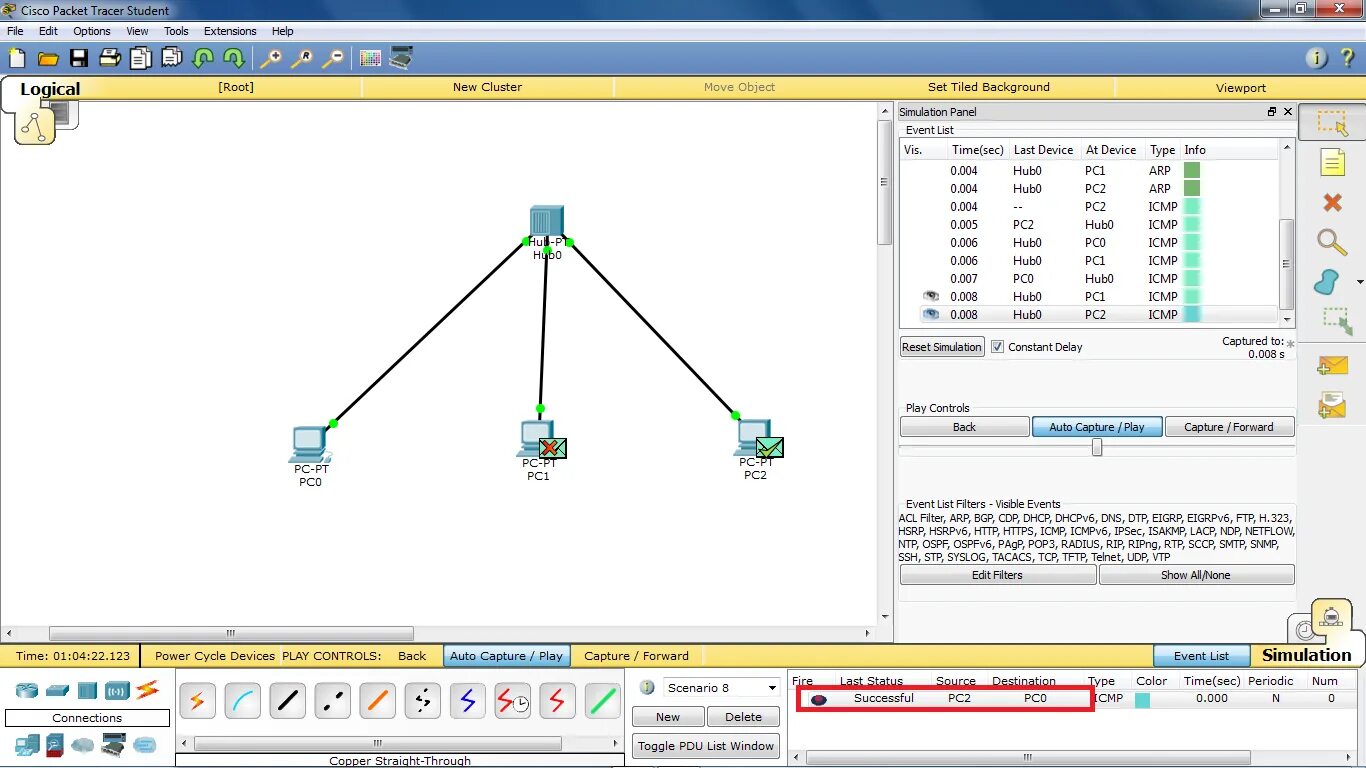Pick the light blue Console cable
Viewport: 1366px width, 768px height.
coord(242,701)
